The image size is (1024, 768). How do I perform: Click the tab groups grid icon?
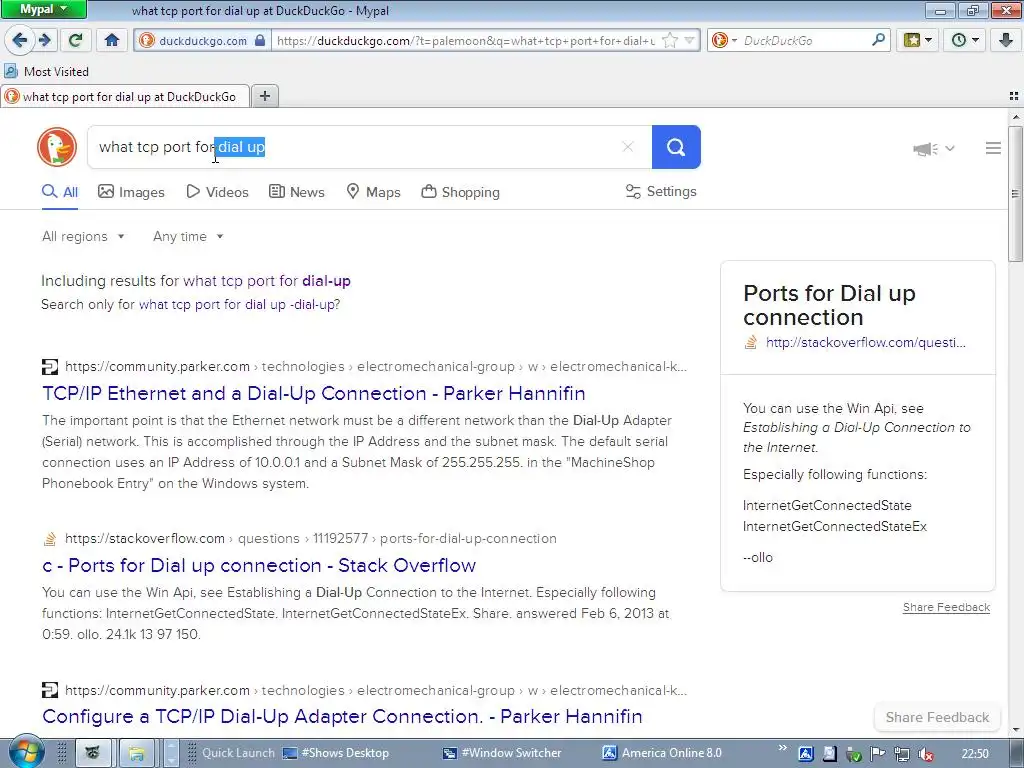coord(1014,96)
